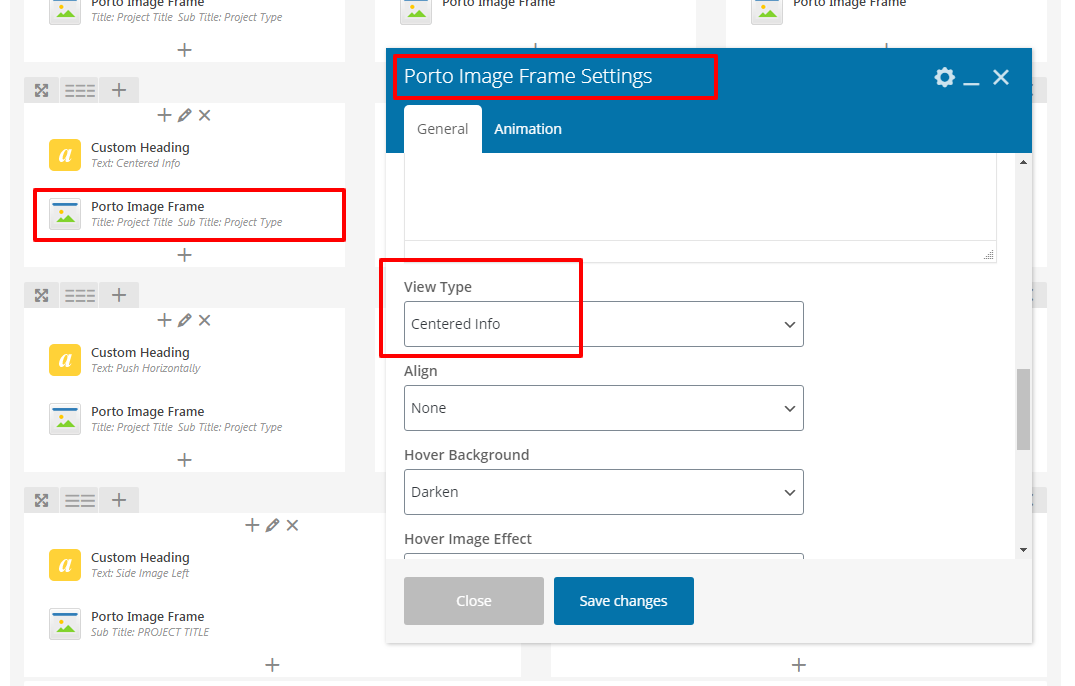Open the View Type dropdown
The image size is (1075, 686).
click(603, 324)
